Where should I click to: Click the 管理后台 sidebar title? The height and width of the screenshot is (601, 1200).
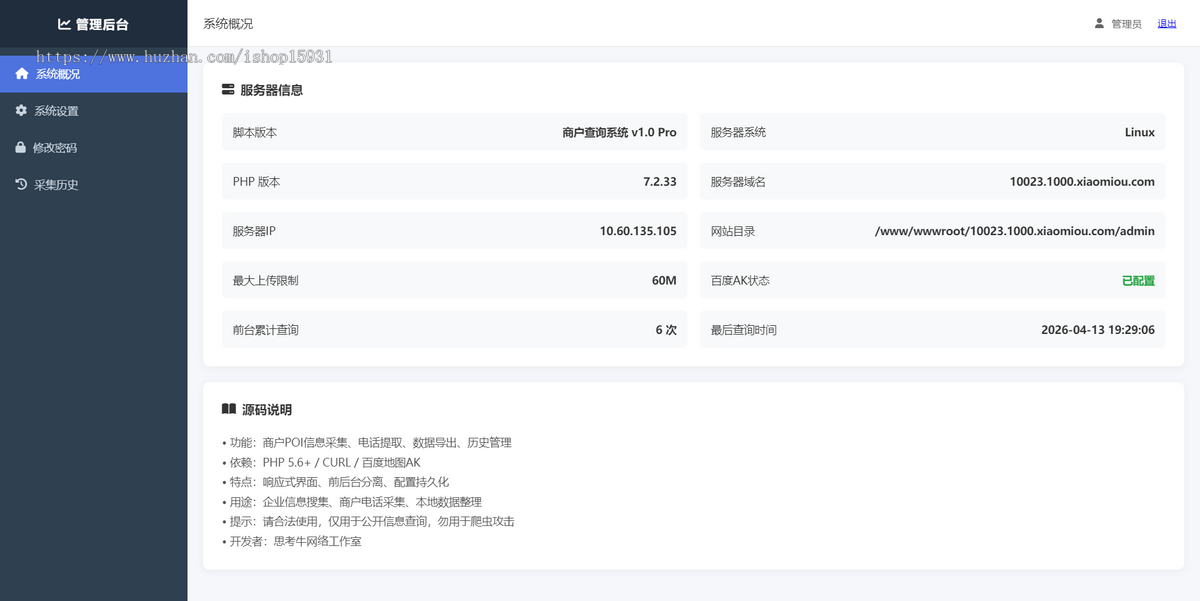click(102, 24)
